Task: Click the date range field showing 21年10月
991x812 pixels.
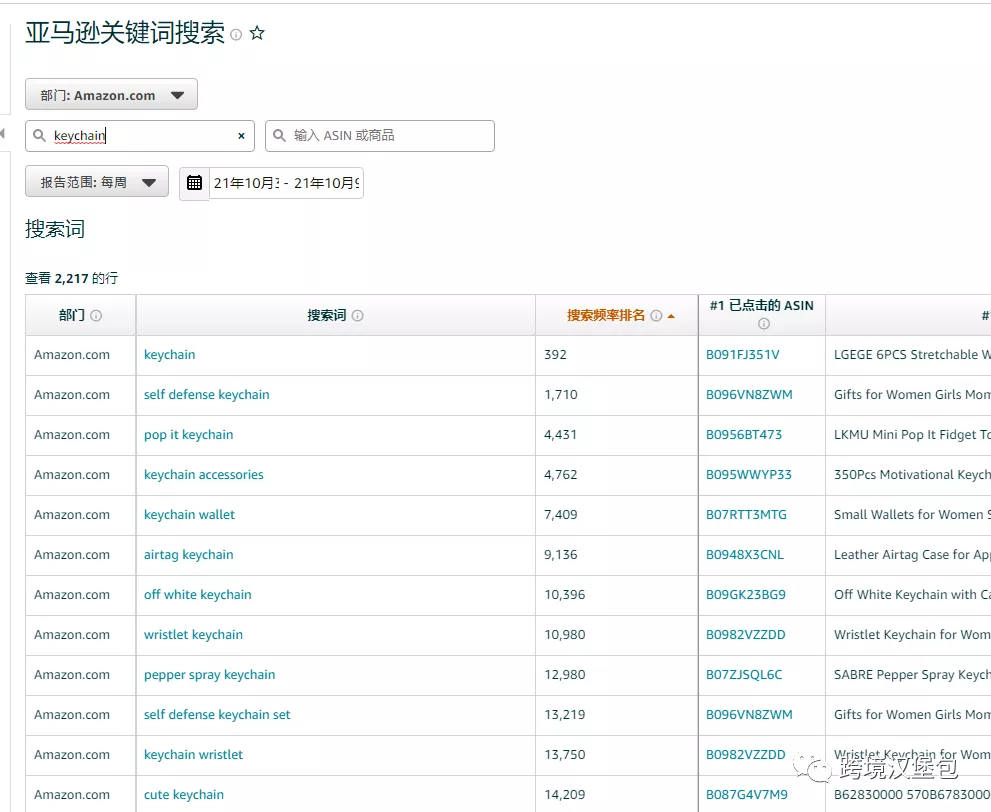Action: pyautogui.click(x=285, y=183)
